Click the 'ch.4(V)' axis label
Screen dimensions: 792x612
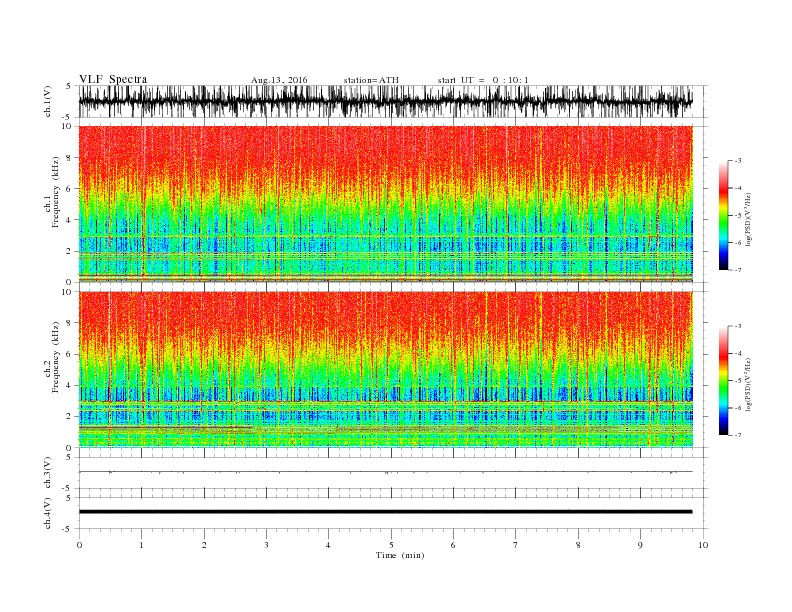(47, 513)
